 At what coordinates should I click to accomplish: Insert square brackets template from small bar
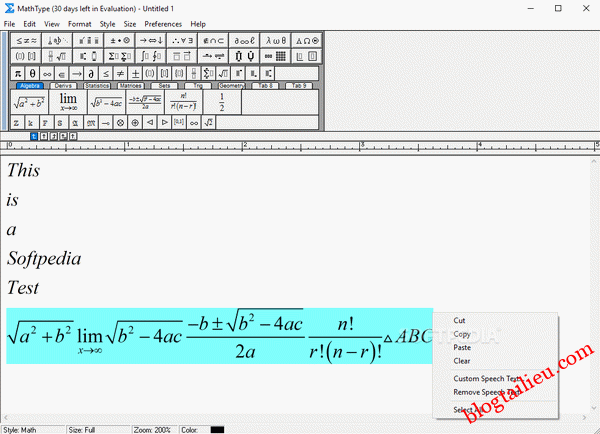tap(164, 73)
